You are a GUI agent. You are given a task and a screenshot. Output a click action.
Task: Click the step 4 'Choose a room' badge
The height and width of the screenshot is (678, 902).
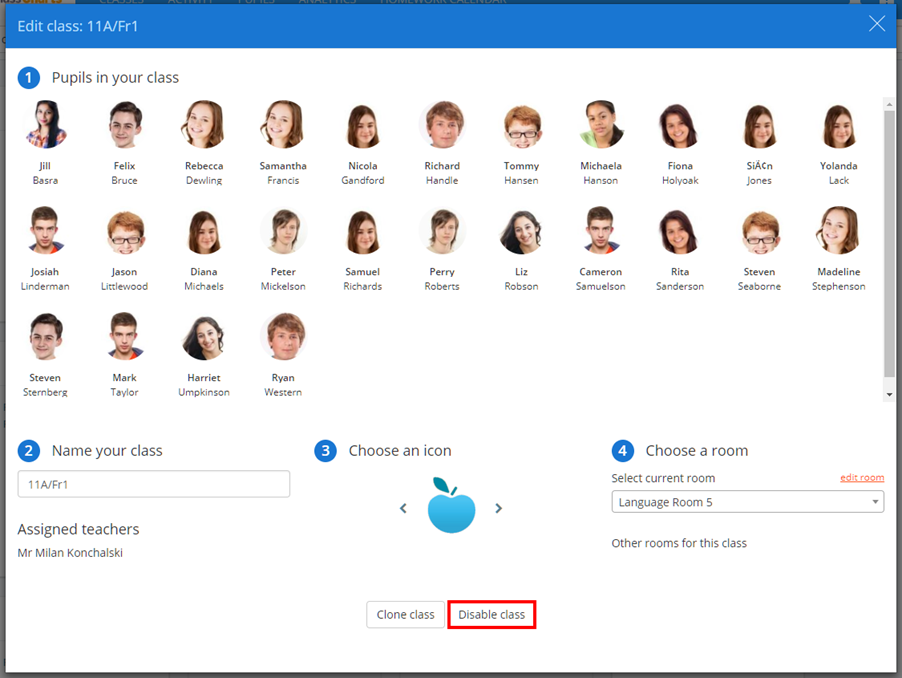(x=625, y=451)
